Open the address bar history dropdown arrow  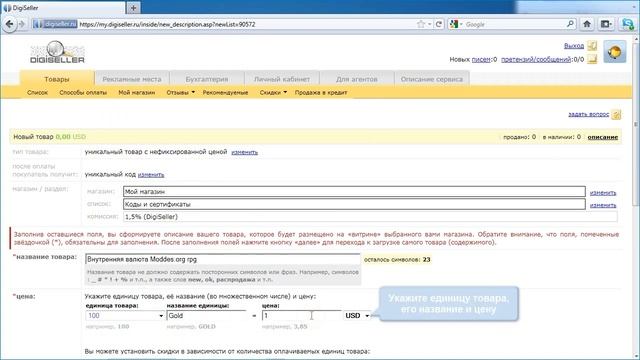coord(430,24)
